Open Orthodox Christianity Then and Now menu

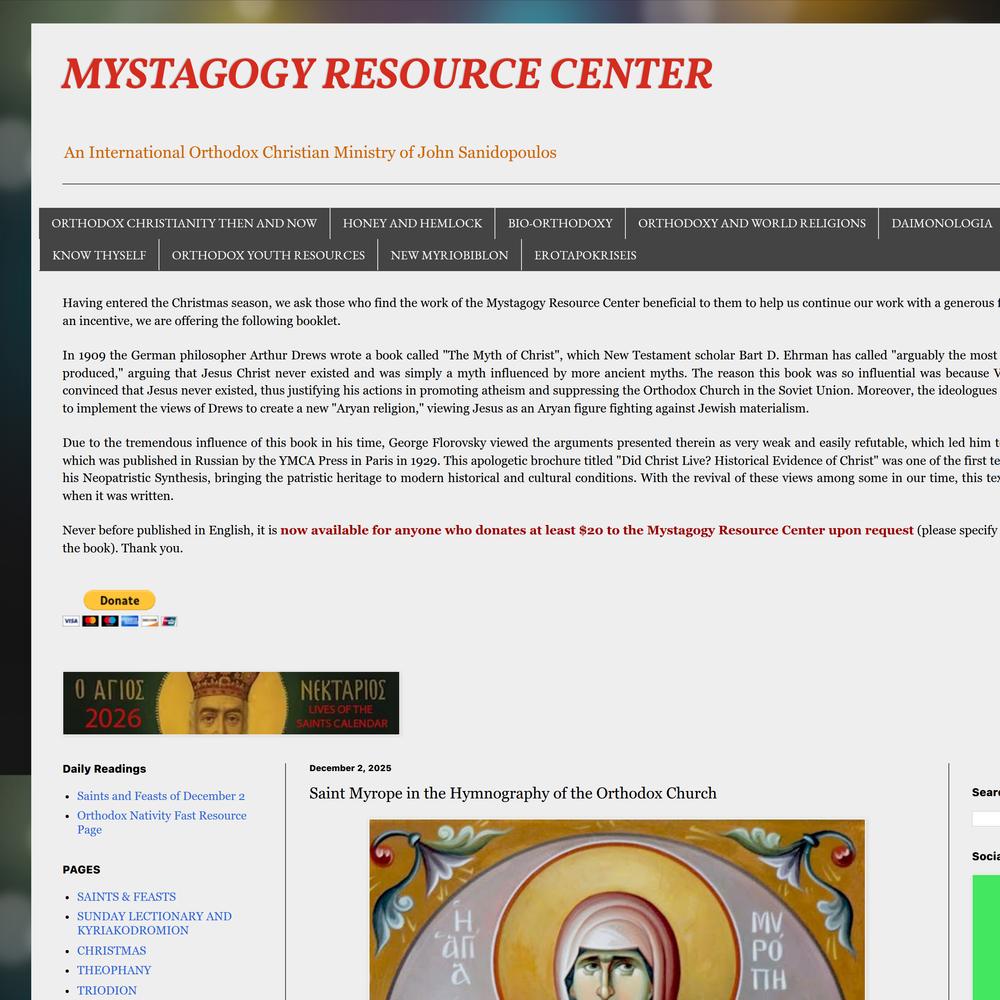[184, 223]
